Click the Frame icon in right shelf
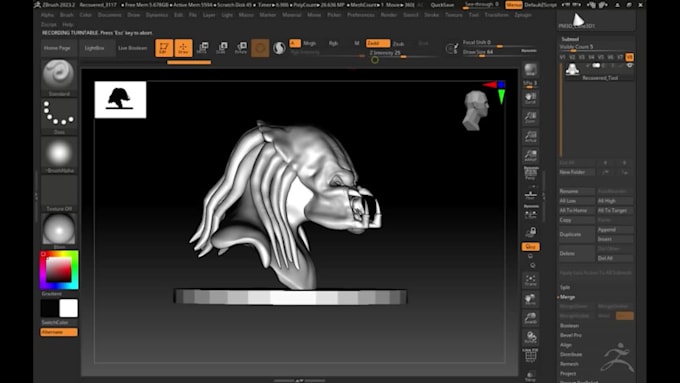The image size is (680, 383). pyautogui.click(x=530, y=280)
